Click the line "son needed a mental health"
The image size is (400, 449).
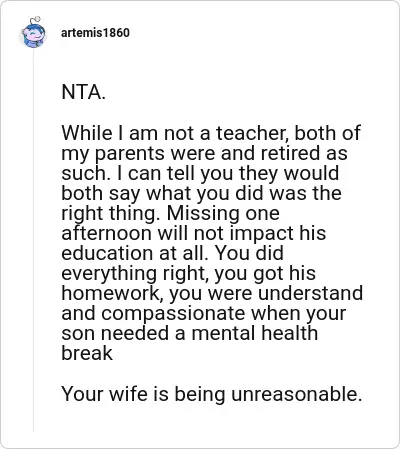[x=189, y=334]
